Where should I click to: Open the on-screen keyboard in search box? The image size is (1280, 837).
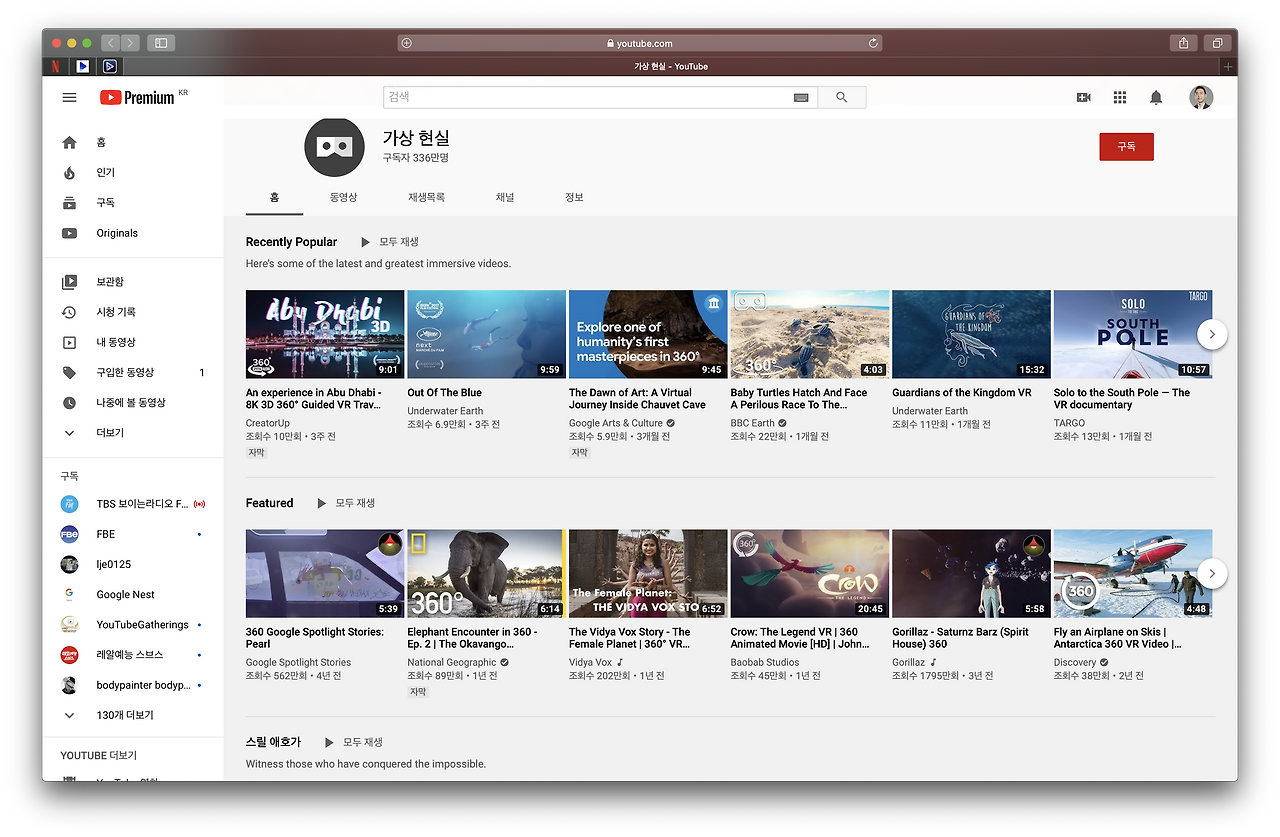coord(801,97)
